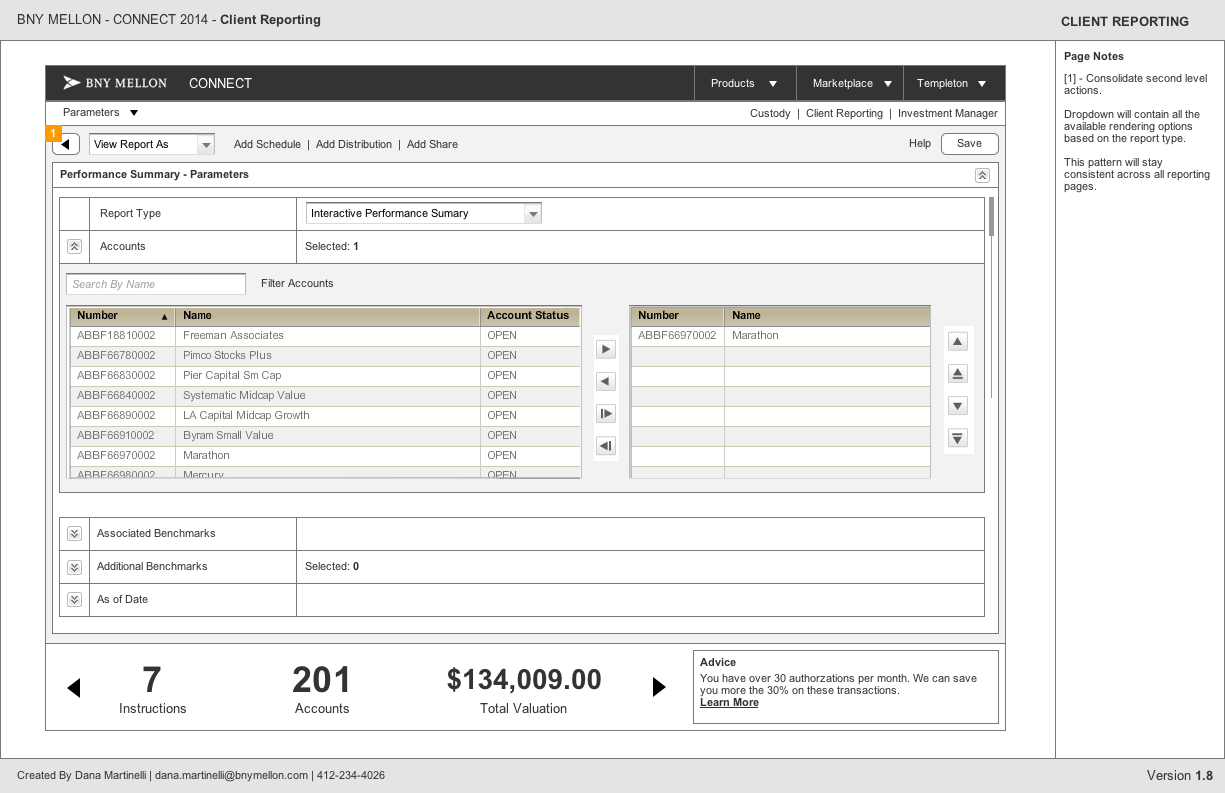This screenshot has width=1225, height=793.
Task: Open the Products menu
Action: (x=744, y=84)
